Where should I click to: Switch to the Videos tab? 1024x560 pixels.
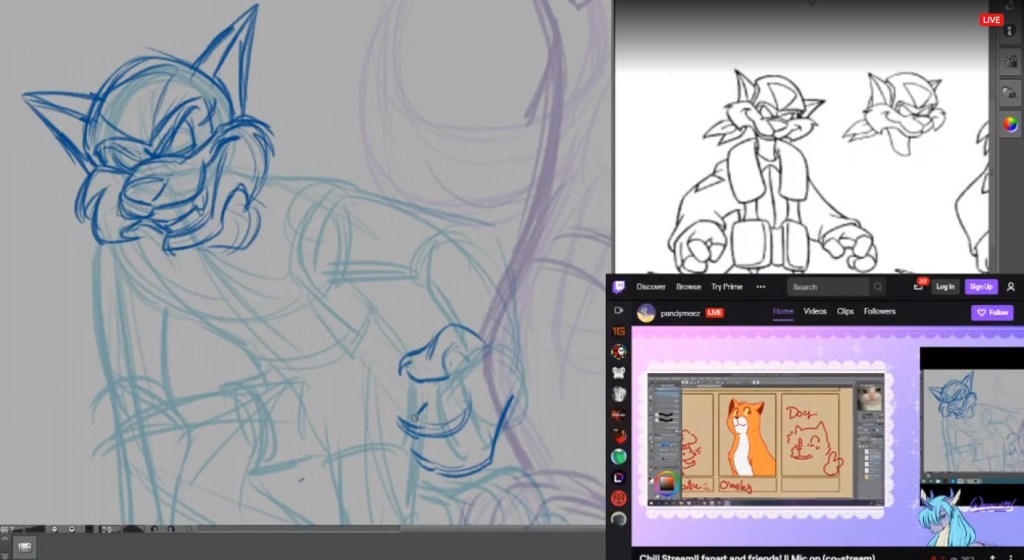point(815,311)
